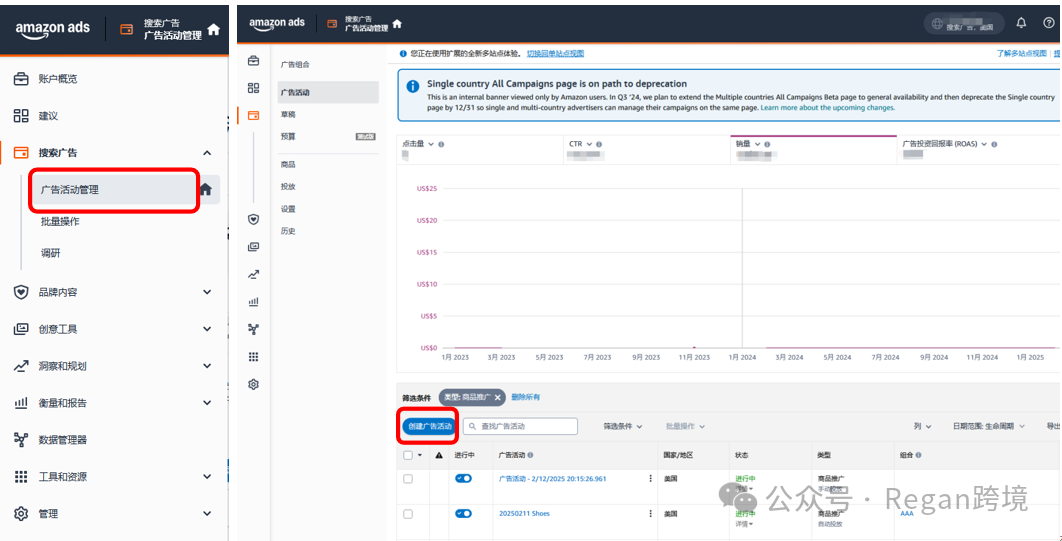Click 管理 gear icon in expanded sidebar

pos(21,513)
